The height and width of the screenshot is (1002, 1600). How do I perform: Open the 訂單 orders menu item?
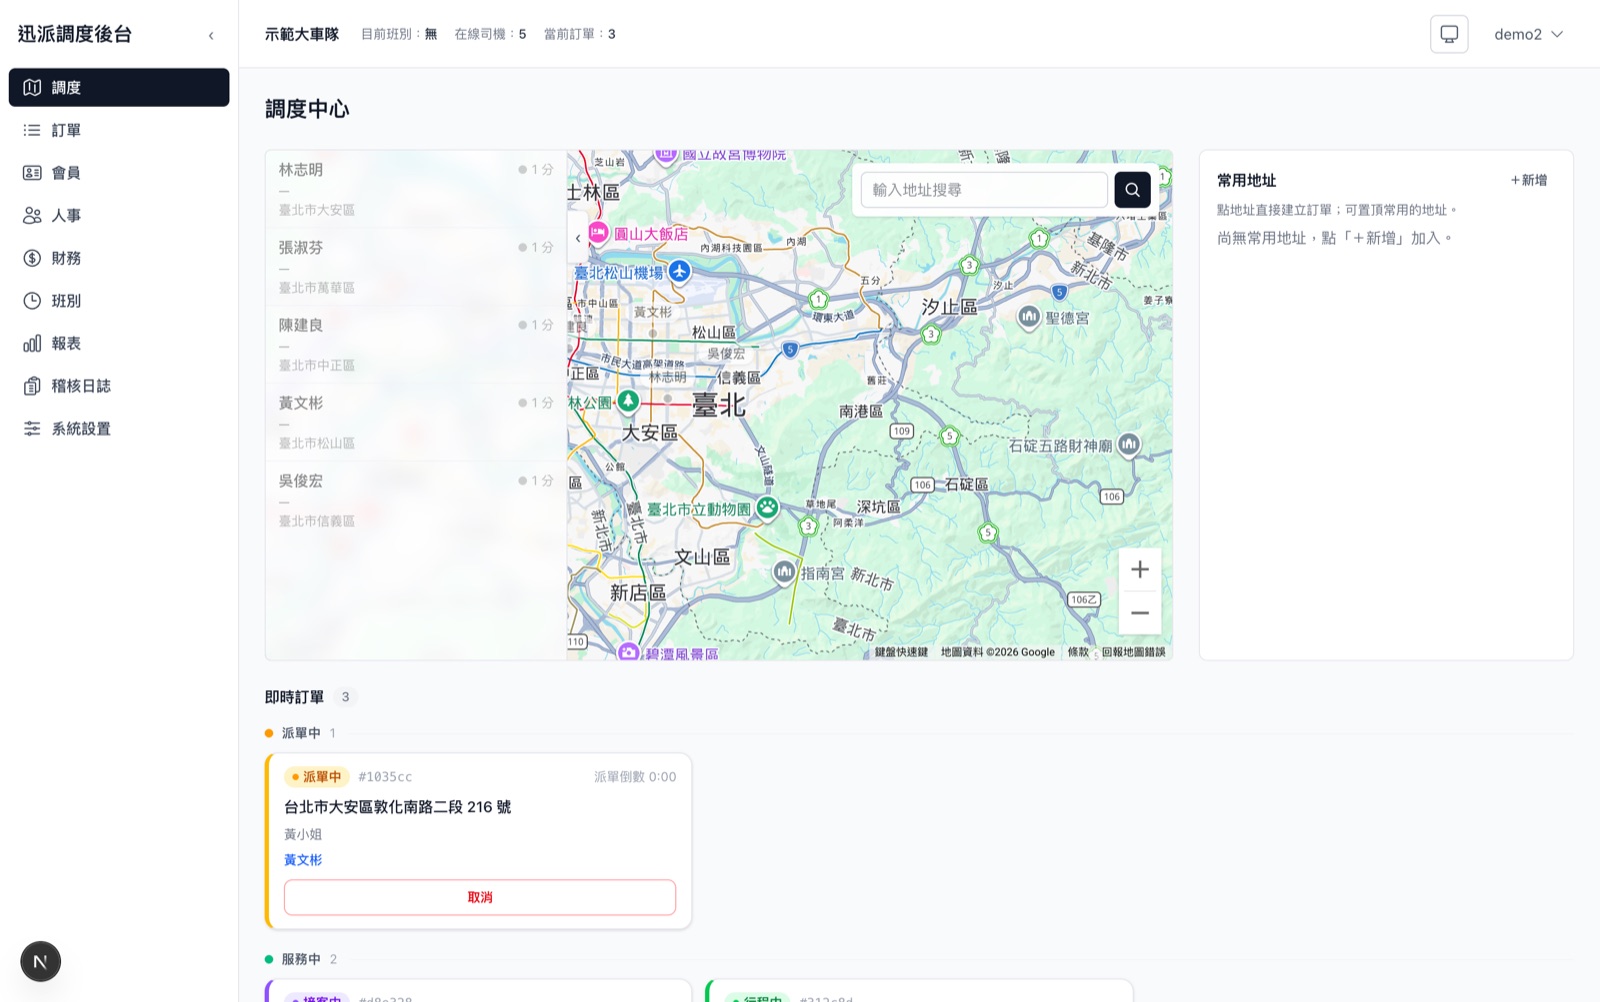point(119,130)
